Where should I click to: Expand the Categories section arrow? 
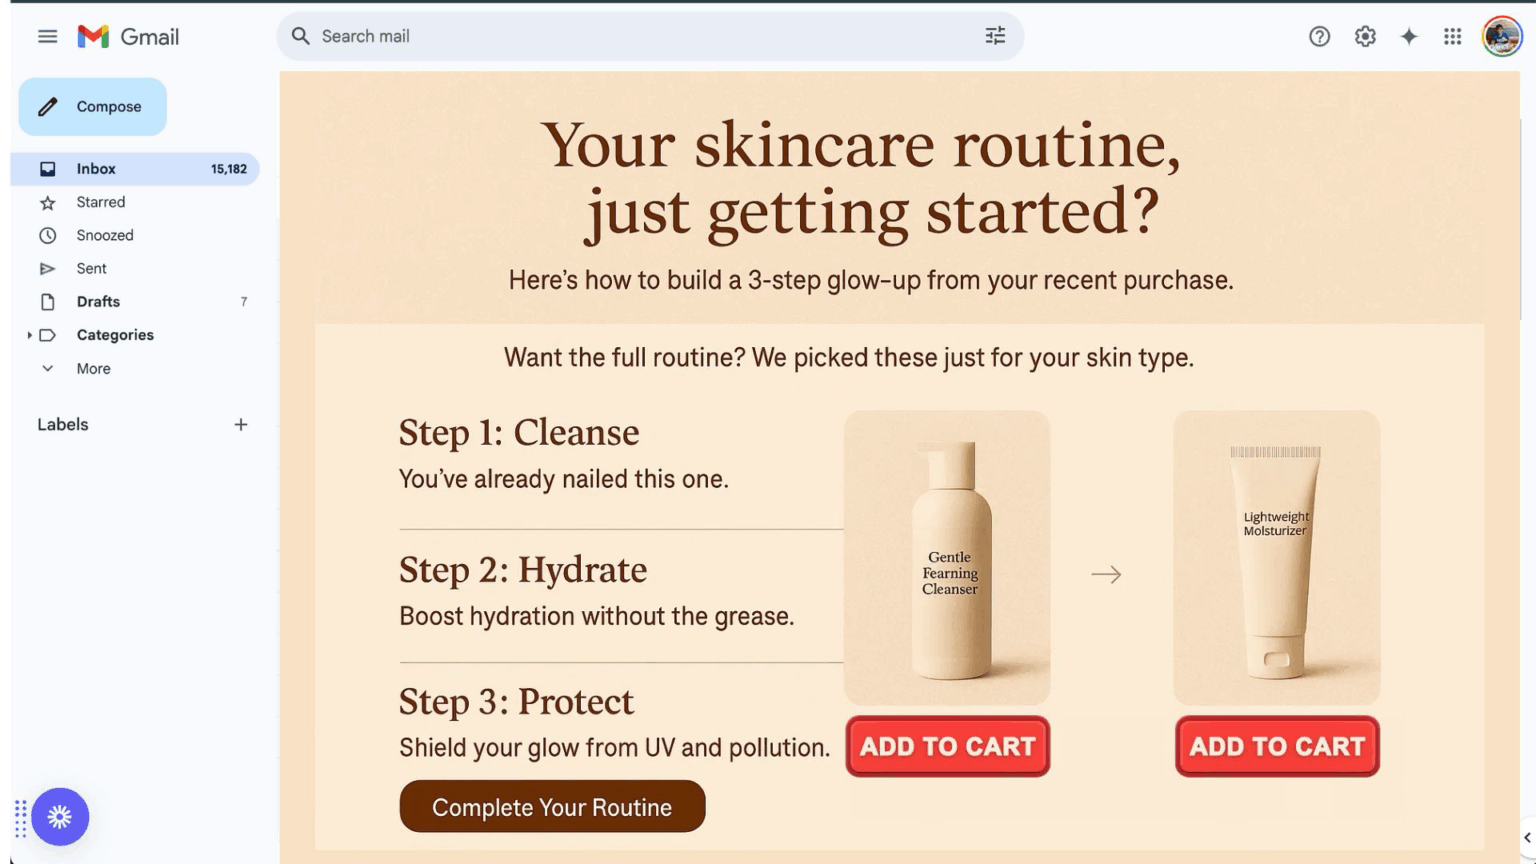29,335
